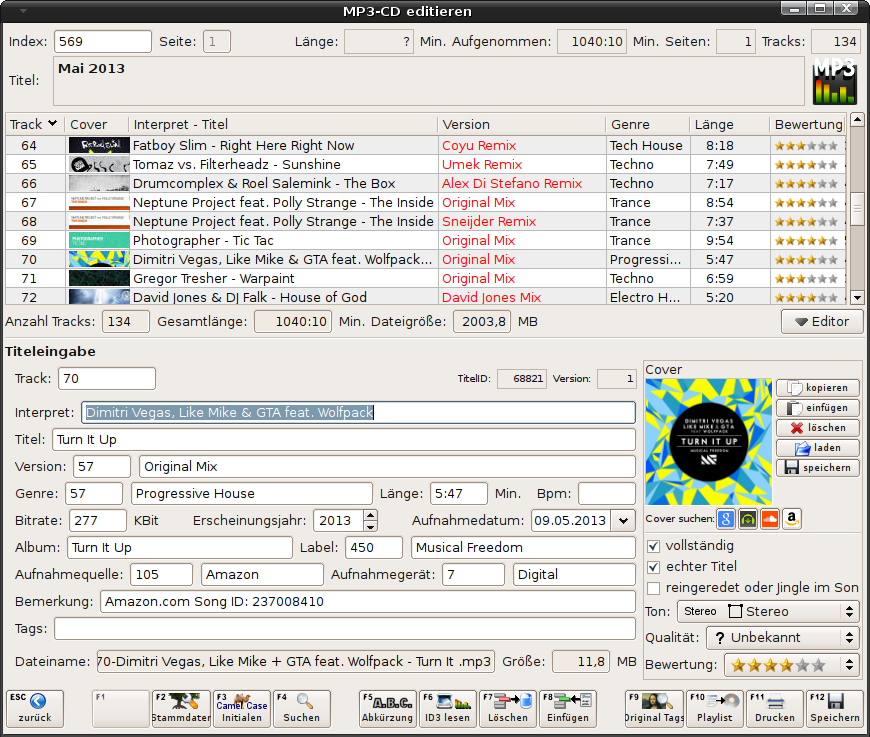Delete cover with löschen button

click(818, 427)
